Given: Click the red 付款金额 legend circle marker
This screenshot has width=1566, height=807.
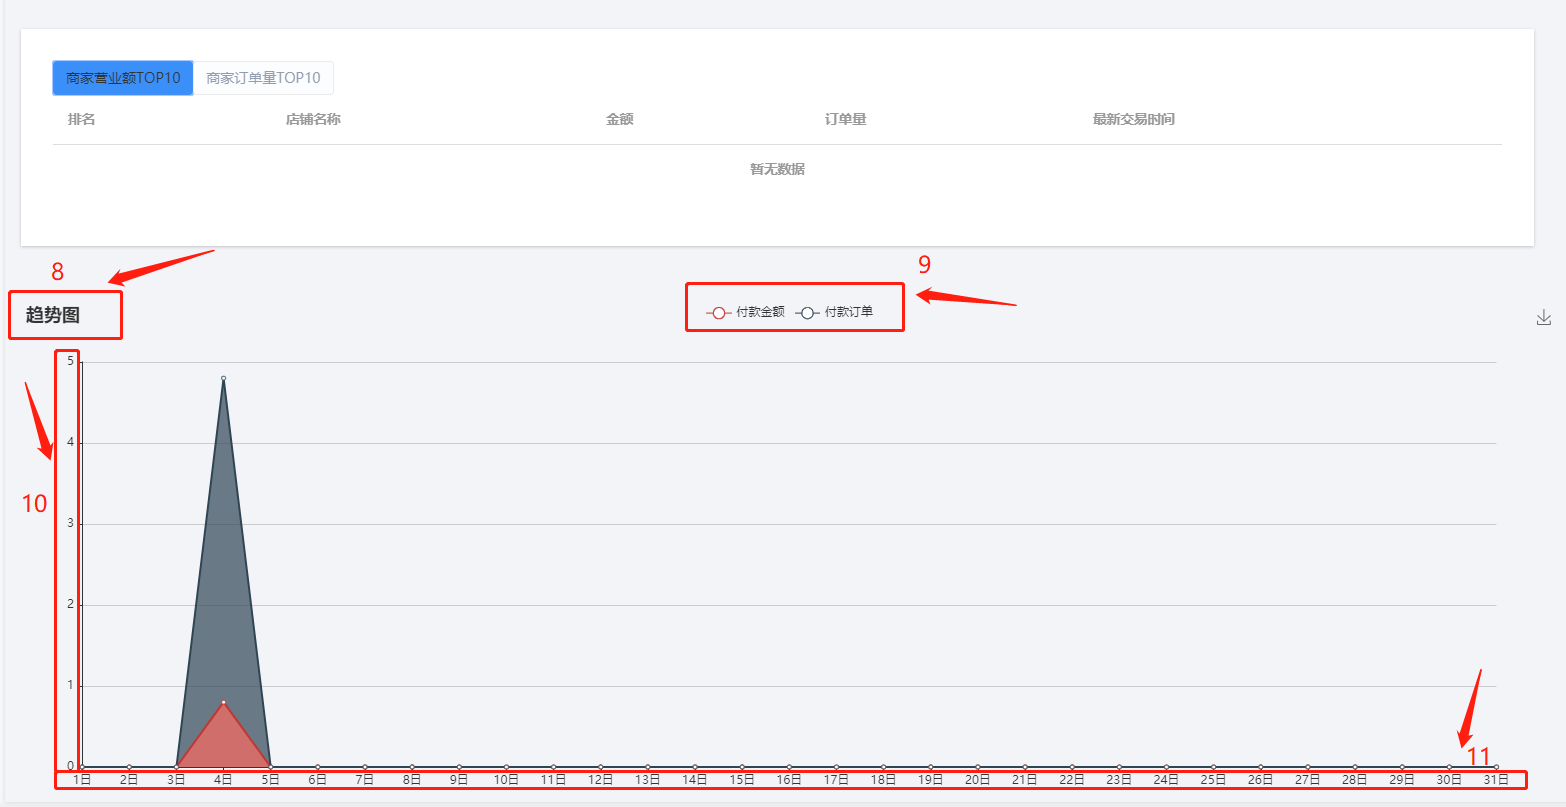Looking at the screenshot, I should click(718, 313).
